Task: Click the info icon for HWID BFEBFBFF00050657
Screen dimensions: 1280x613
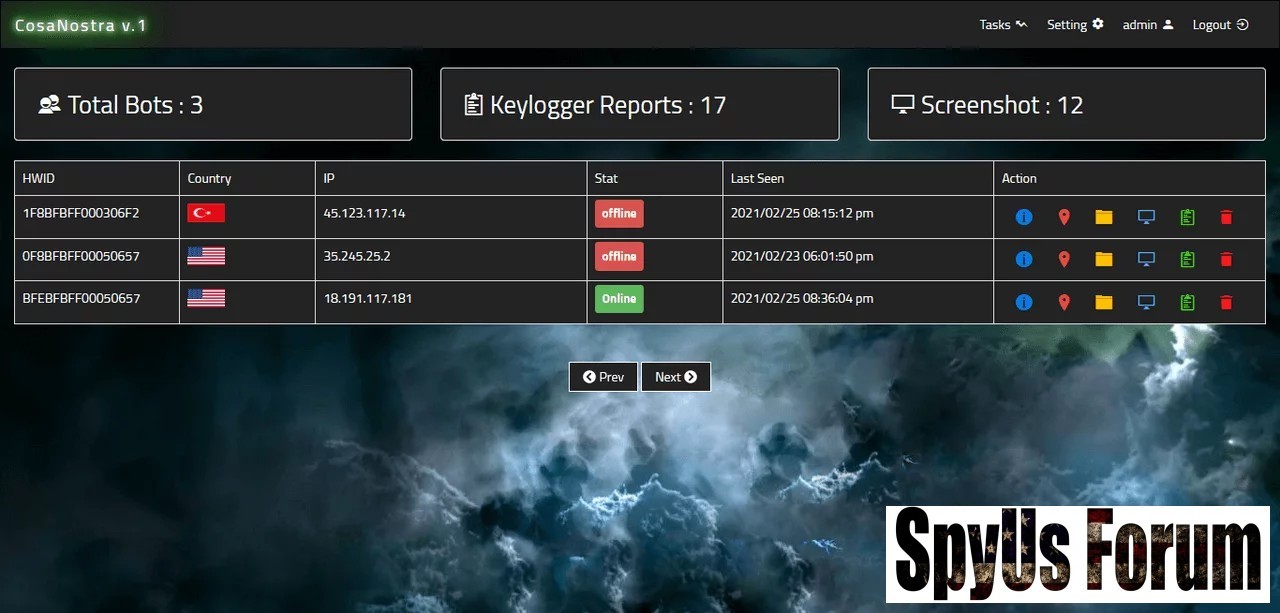Action: click(1023, 302)
